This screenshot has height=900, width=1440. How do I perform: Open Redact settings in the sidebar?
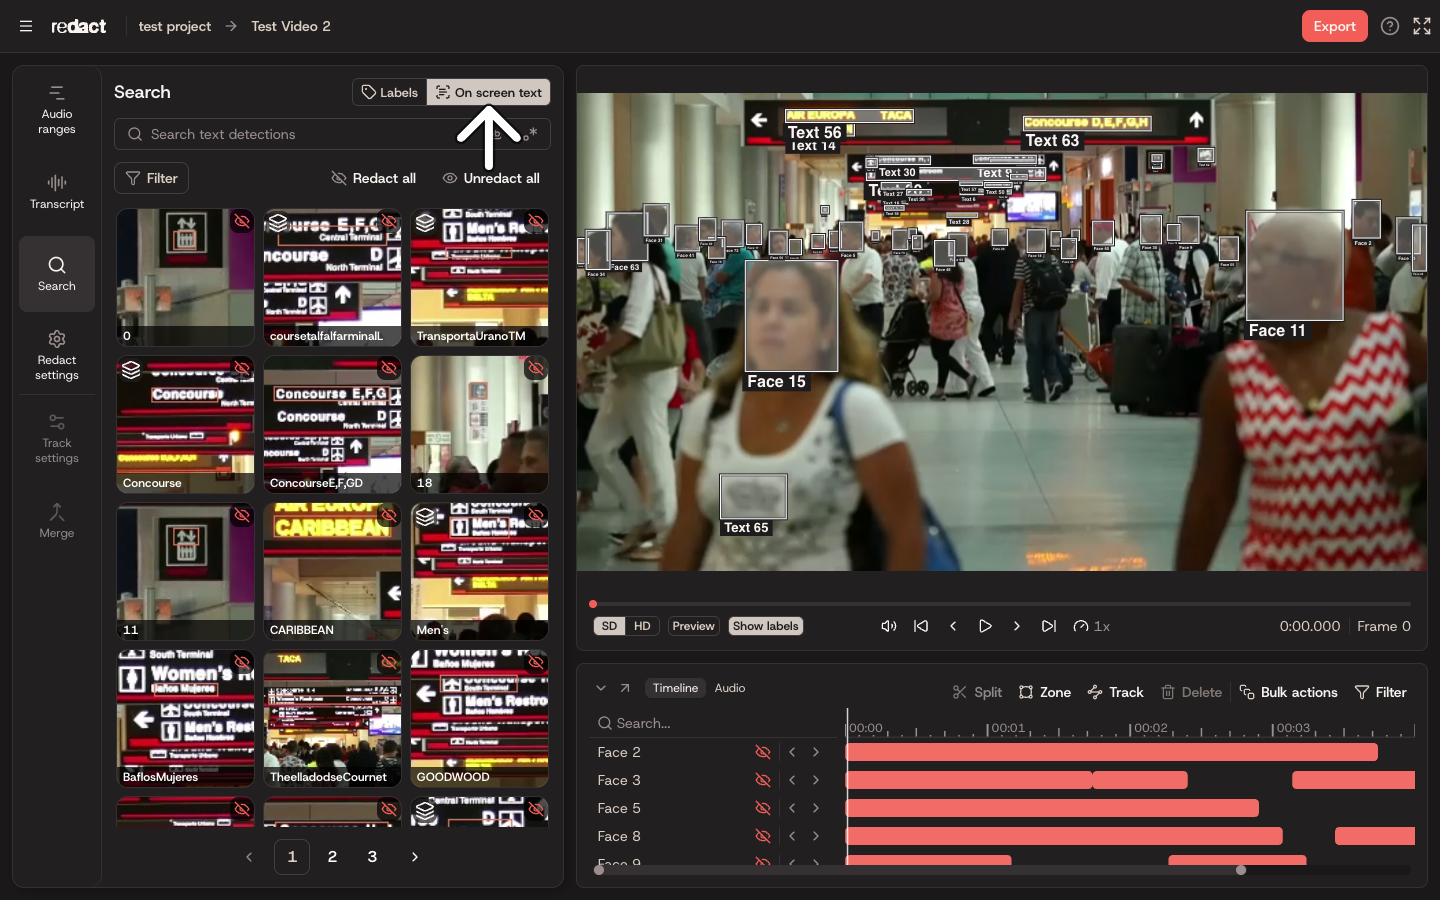[57, 355]
